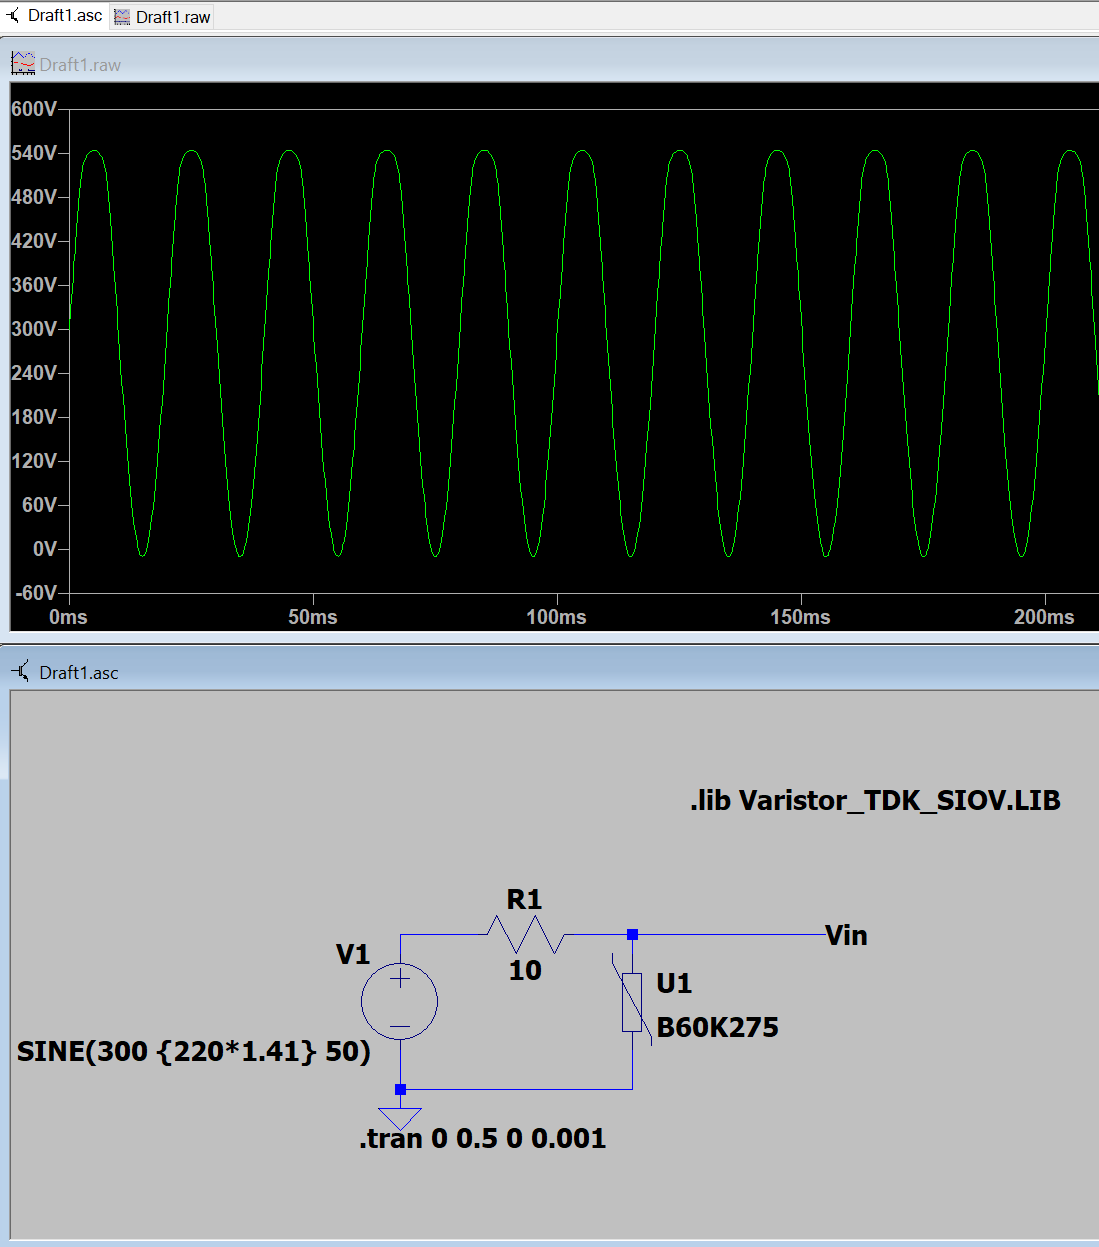Click the 600V vertical axis label
1099x1247 pixels.
pos(34,109)
